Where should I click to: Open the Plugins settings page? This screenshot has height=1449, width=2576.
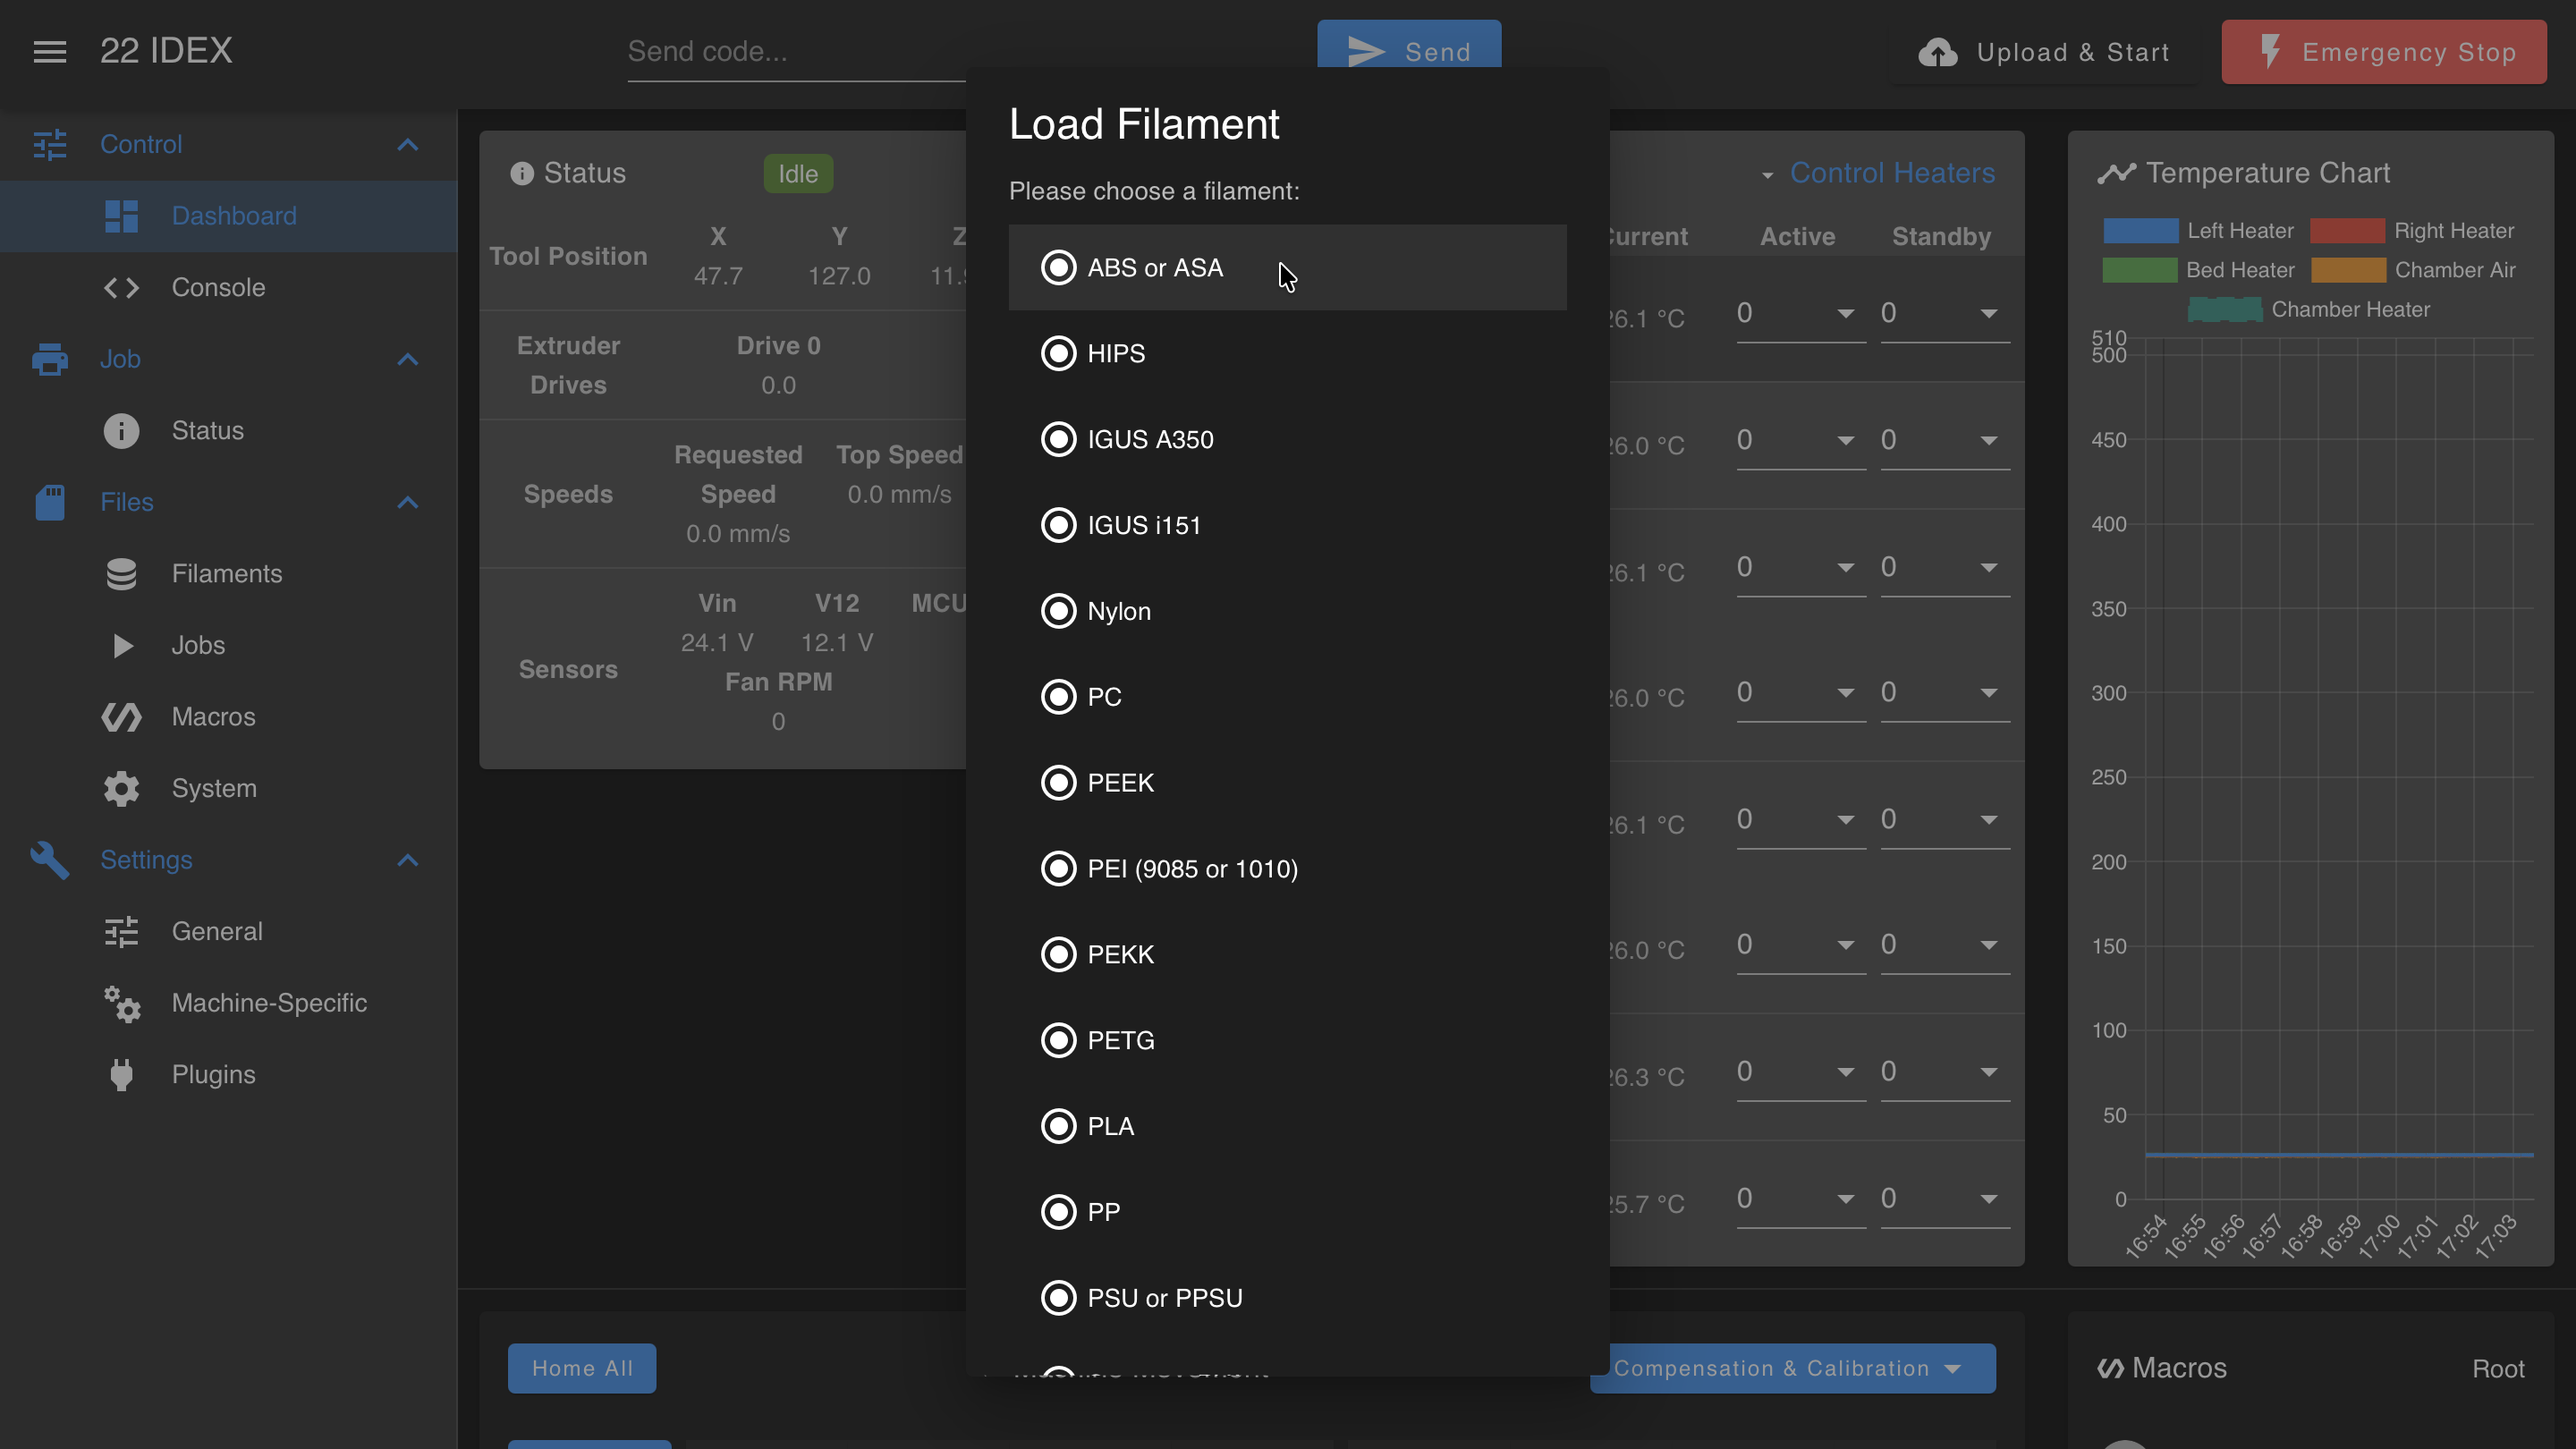click(x=229, y=1075)
